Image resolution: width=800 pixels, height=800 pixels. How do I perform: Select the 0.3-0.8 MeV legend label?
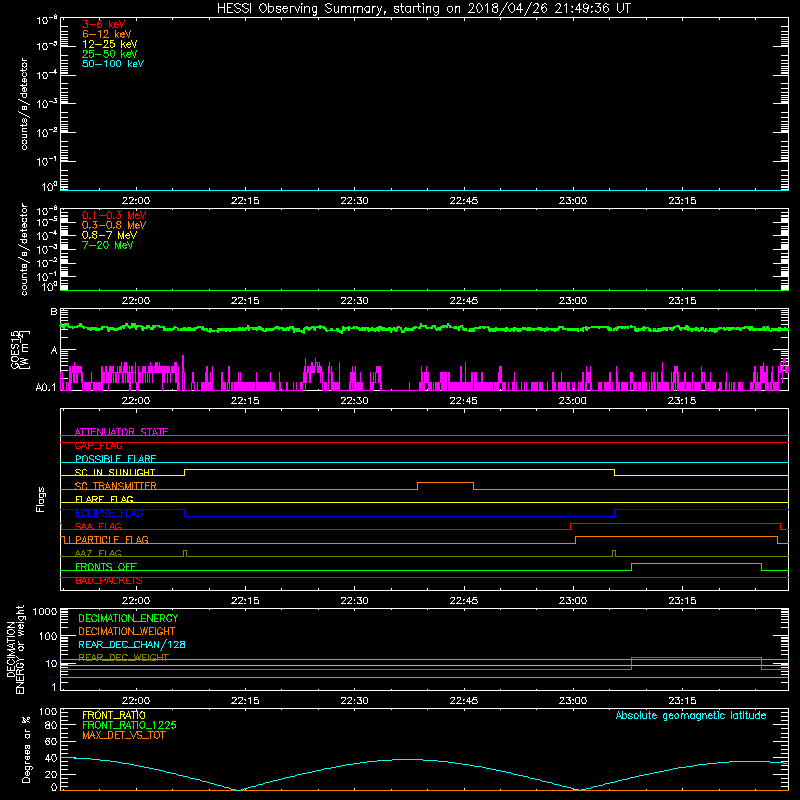tap(114, 225)
